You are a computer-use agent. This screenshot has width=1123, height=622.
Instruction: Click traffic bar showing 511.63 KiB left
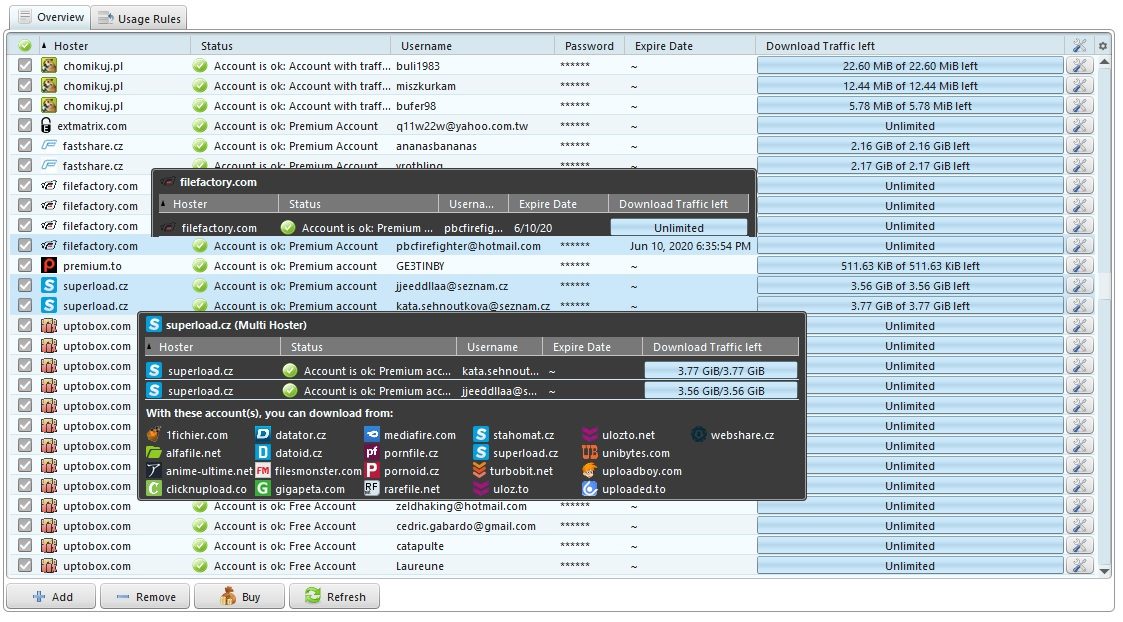(x=910, y=266)
